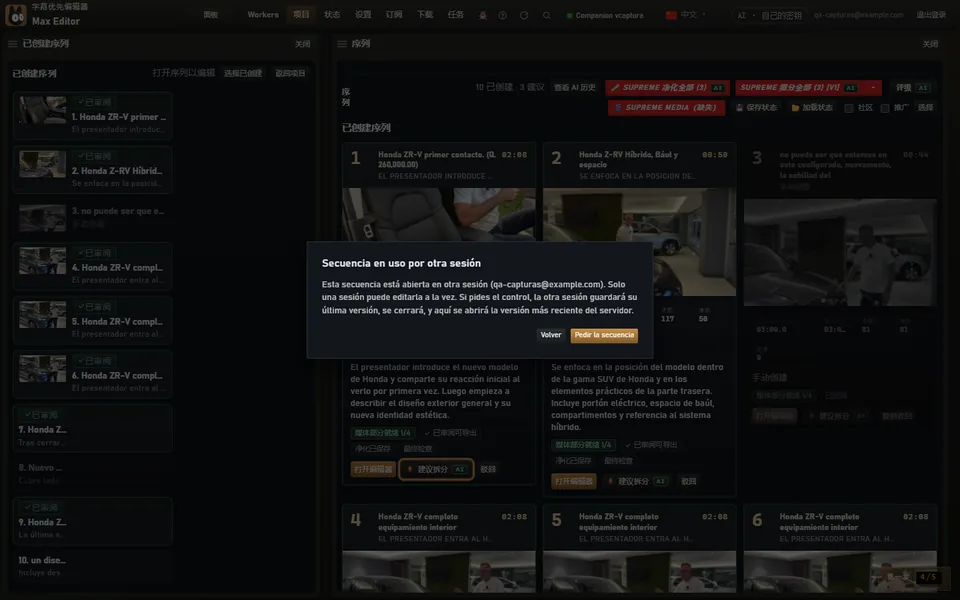
Task: Go to the 状态 menu item
Action: coord(332,15)
